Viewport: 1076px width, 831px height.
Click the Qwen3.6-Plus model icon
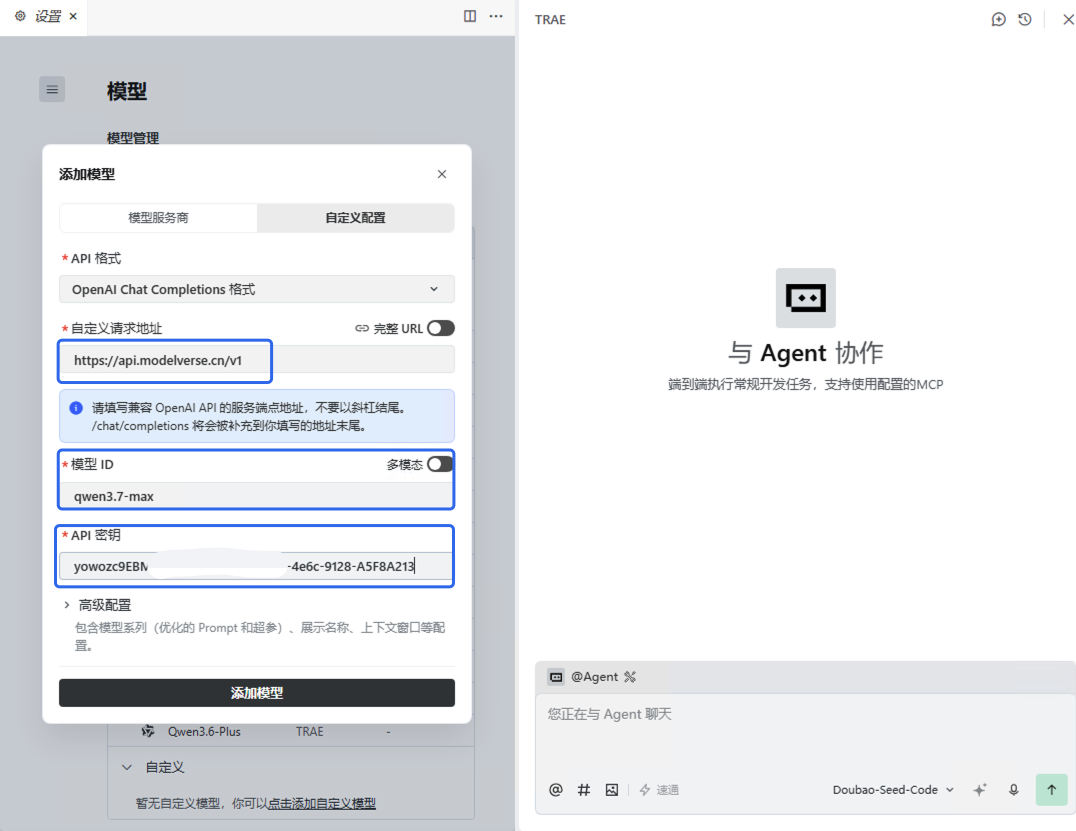point(148,731)
